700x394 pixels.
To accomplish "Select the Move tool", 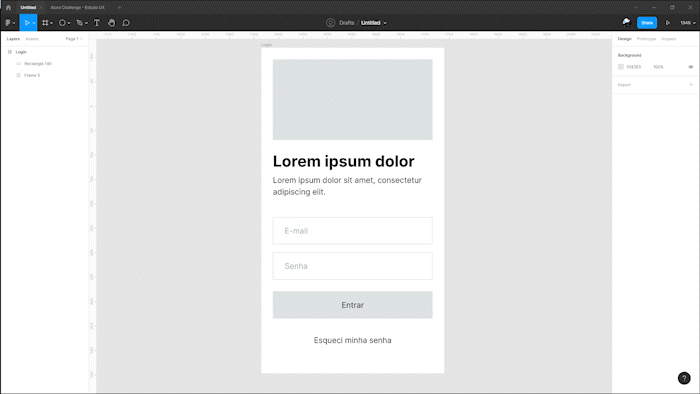I will 27,23.
